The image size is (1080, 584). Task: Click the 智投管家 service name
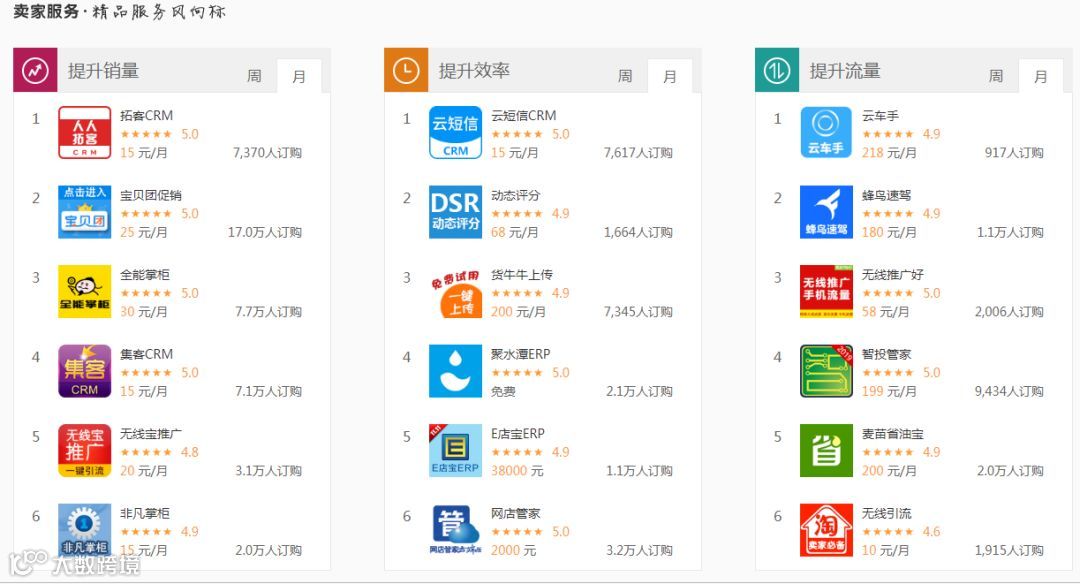[886, 354]
